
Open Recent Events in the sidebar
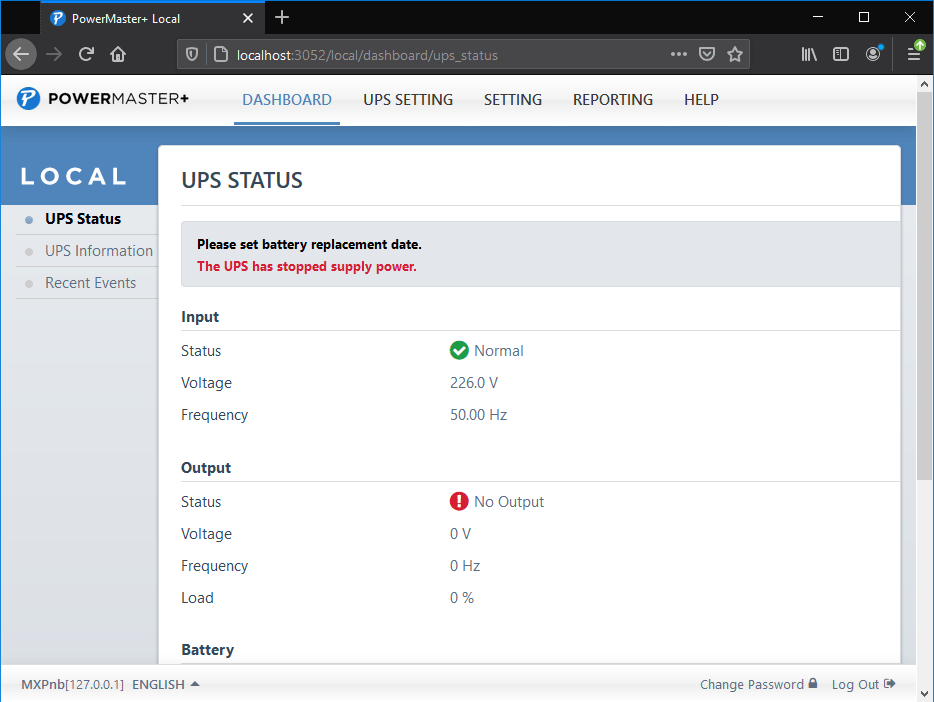(x=90, y=283)
